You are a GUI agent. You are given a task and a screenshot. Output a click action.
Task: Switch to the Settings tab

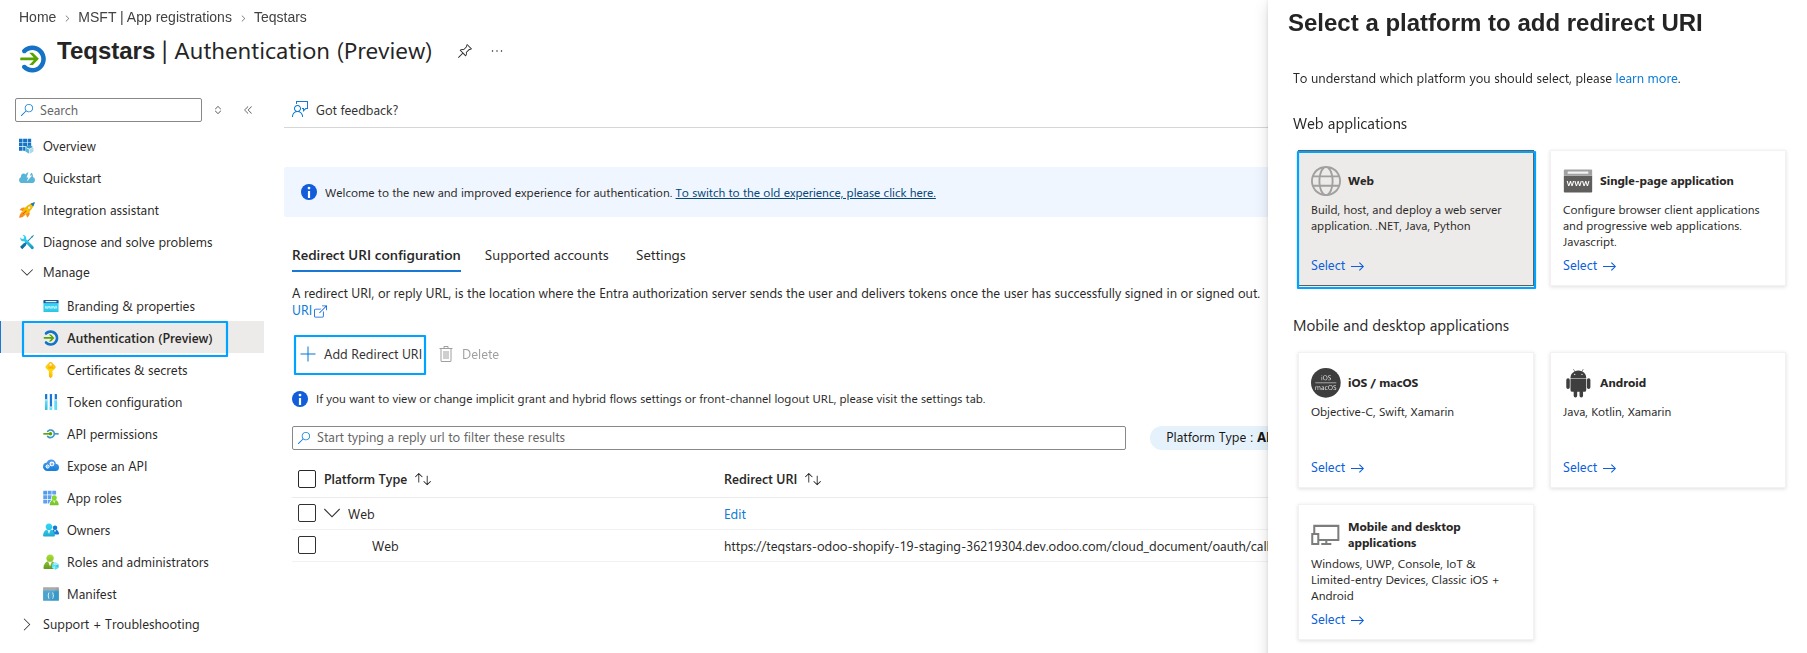click(x=661, y=256)
